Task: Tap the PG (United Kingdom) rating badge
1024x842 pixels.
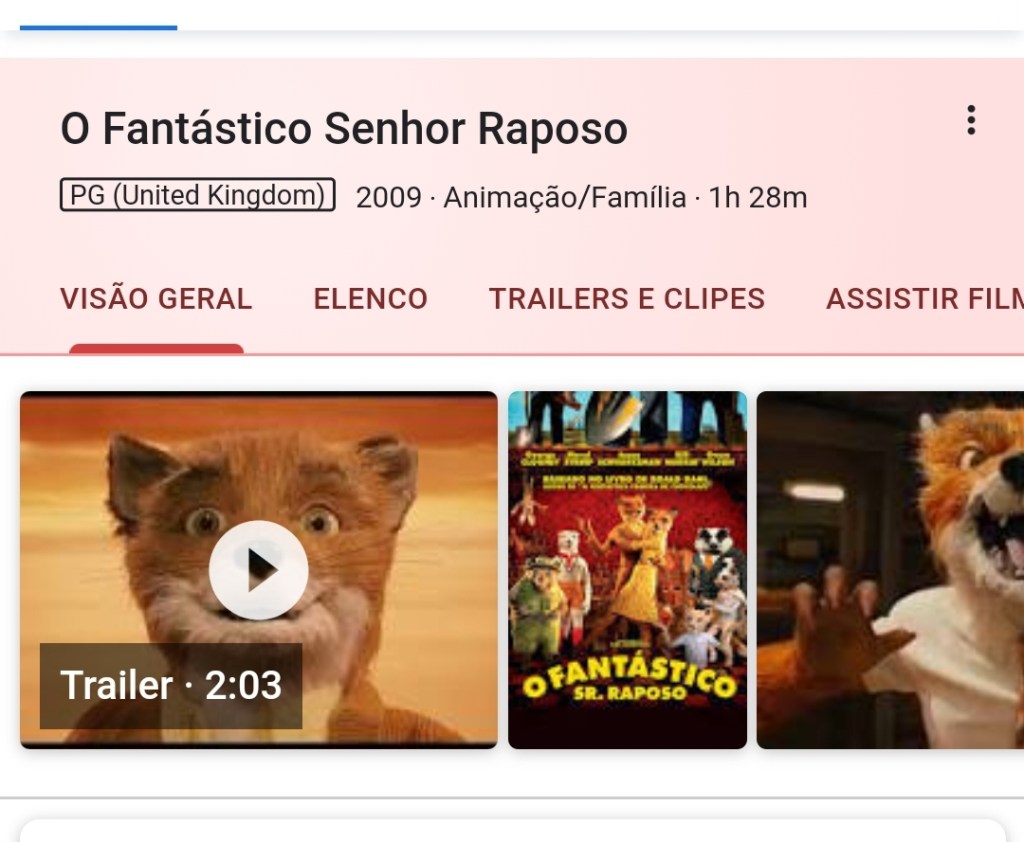Action: 197,195
